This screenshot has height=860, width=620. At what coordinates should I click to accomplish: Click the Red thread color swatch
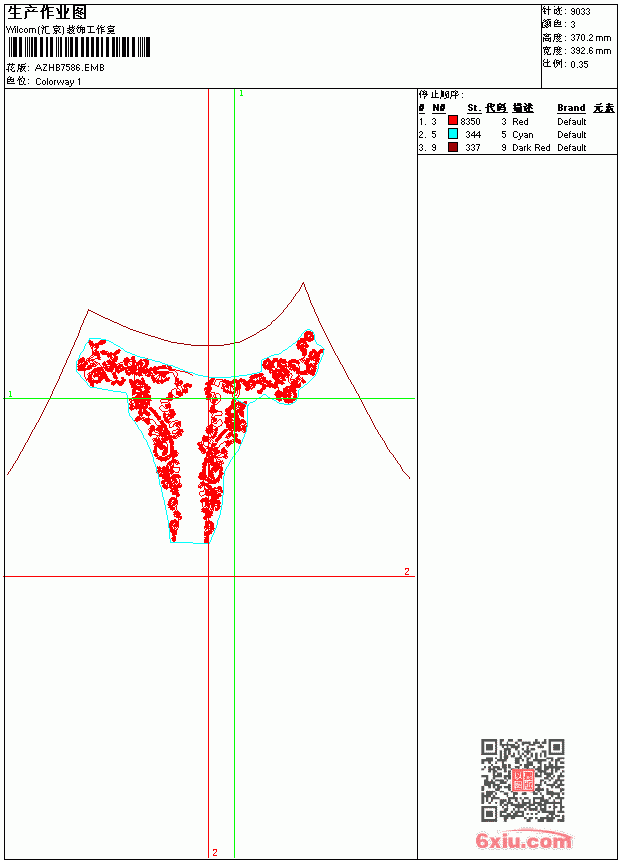coord(453,121)
